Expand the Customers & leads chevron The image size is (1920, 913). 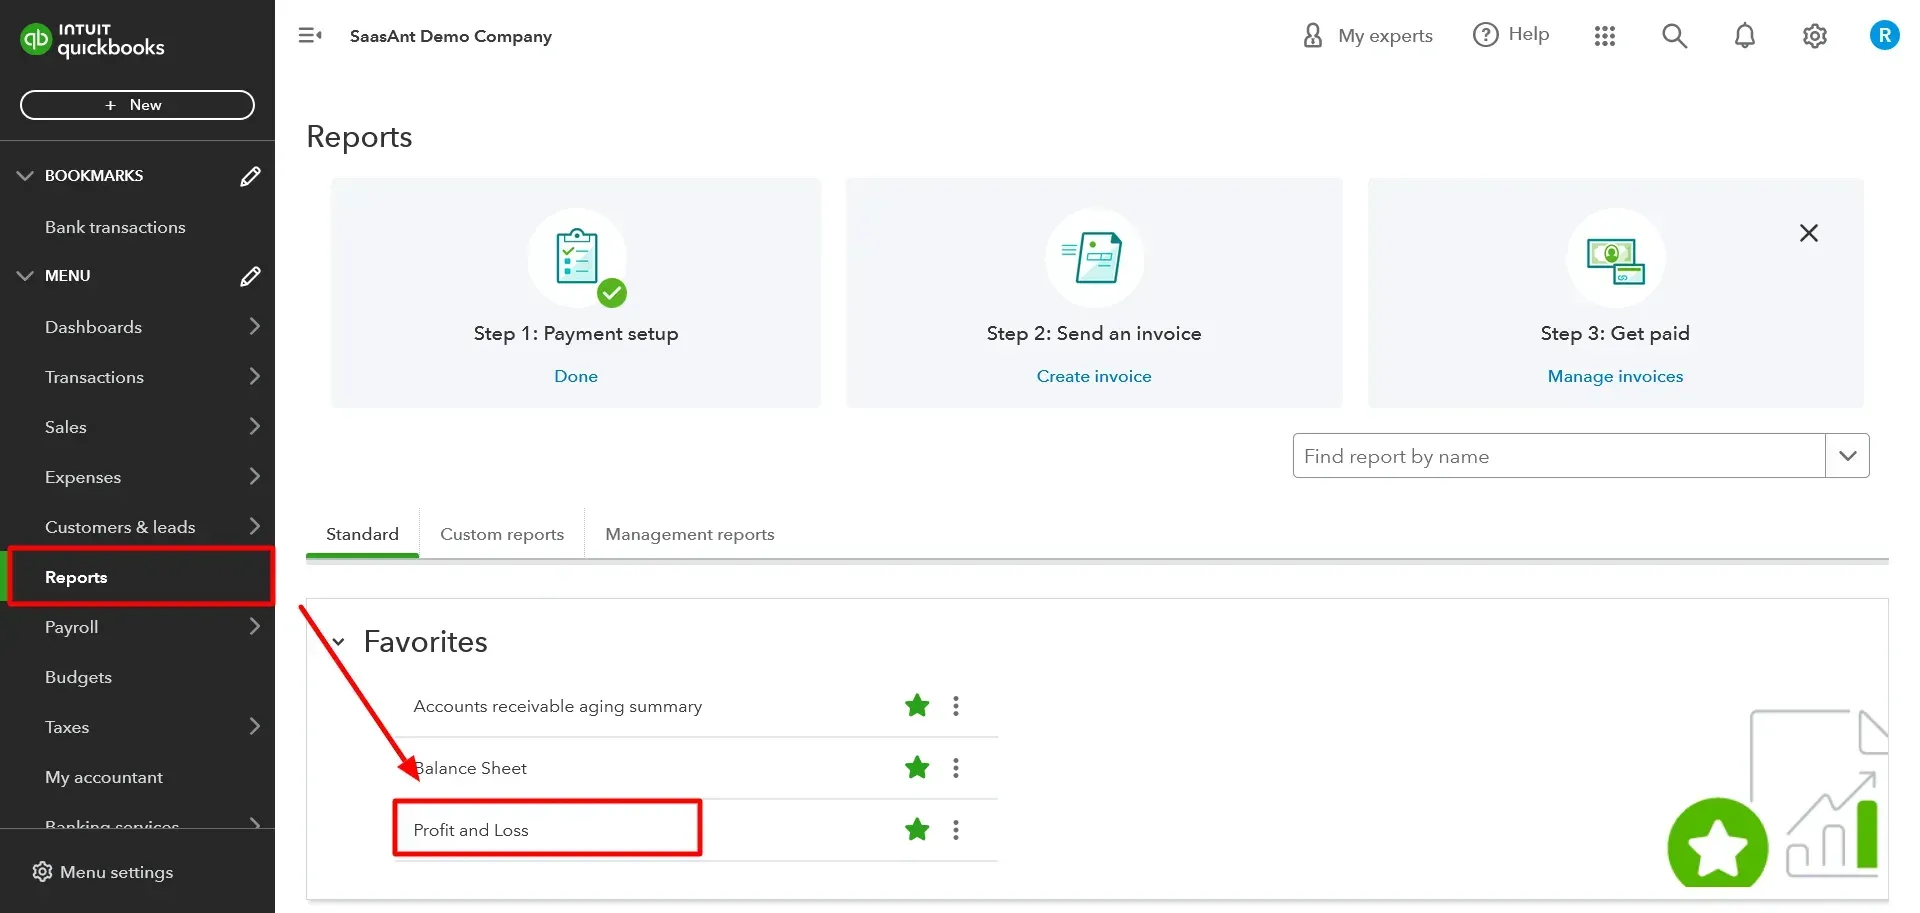coord(254,526)
